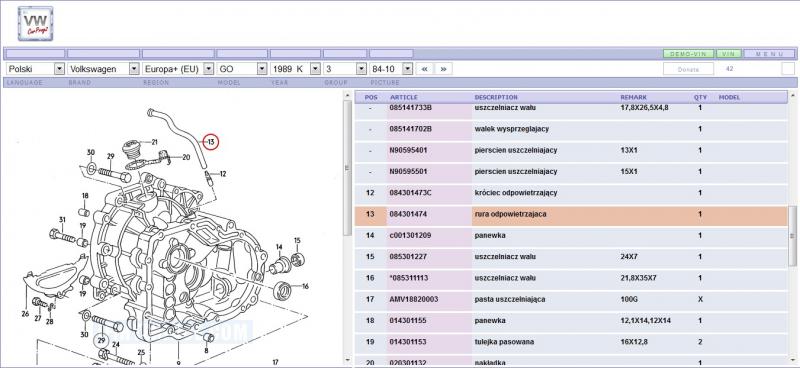Select article number N90595501
This screenshot has height=368, width=800.
coord(408,172)
